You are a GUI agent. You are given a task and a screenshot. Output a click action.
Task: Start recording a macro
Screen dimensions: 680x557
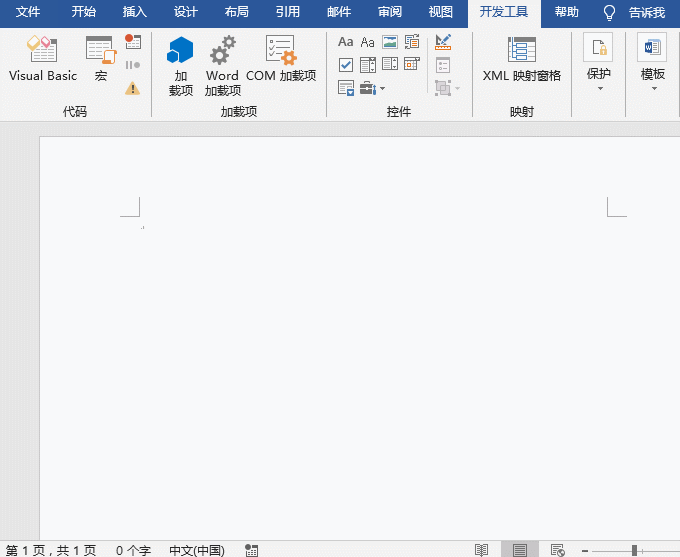point(133,42)
